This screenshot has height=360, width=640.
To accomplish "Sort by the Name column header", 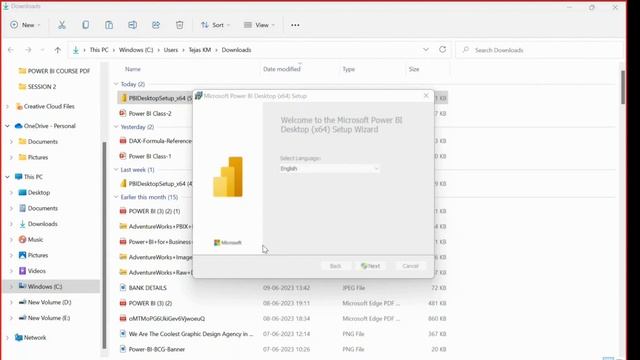I will coord(133,69).
